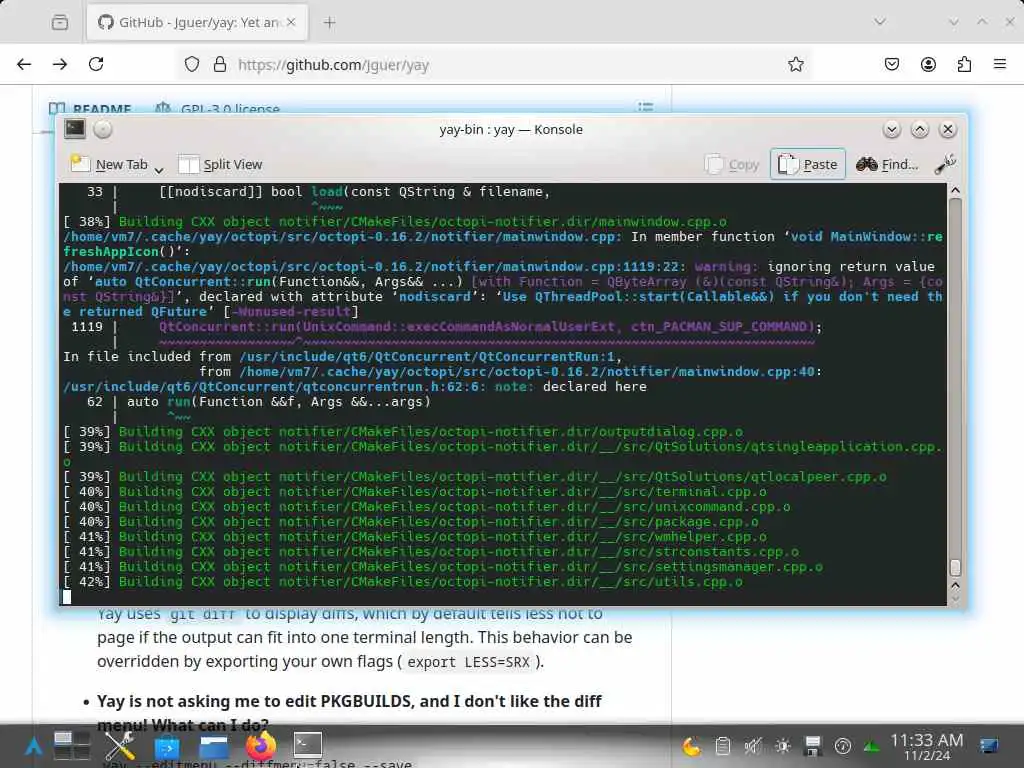
Task: Open the clipboard tray icon
Action: 722,746
